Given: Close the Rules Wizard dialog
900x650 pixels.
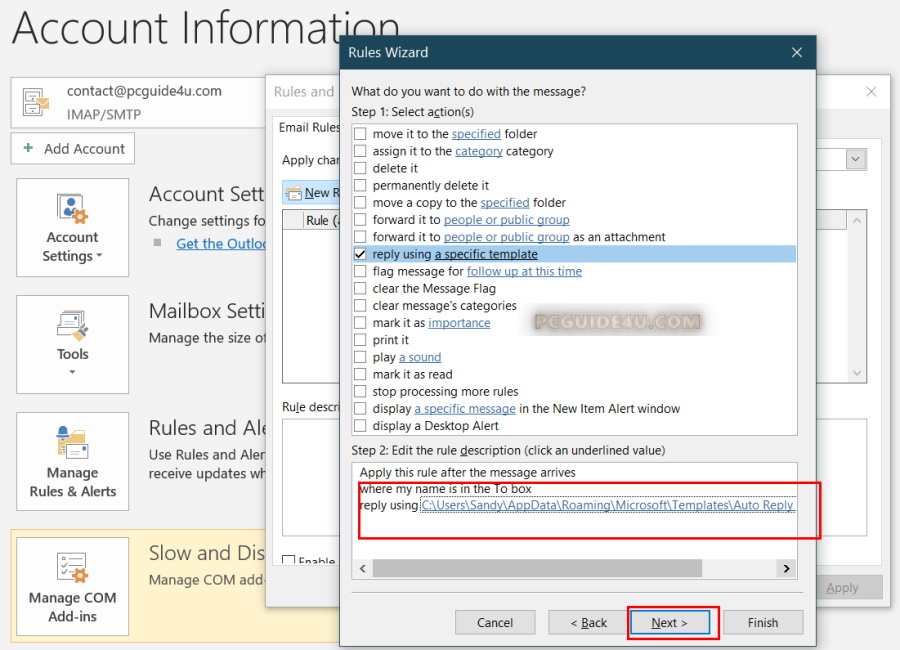Looking at the screenshot, I should (796, 52).
